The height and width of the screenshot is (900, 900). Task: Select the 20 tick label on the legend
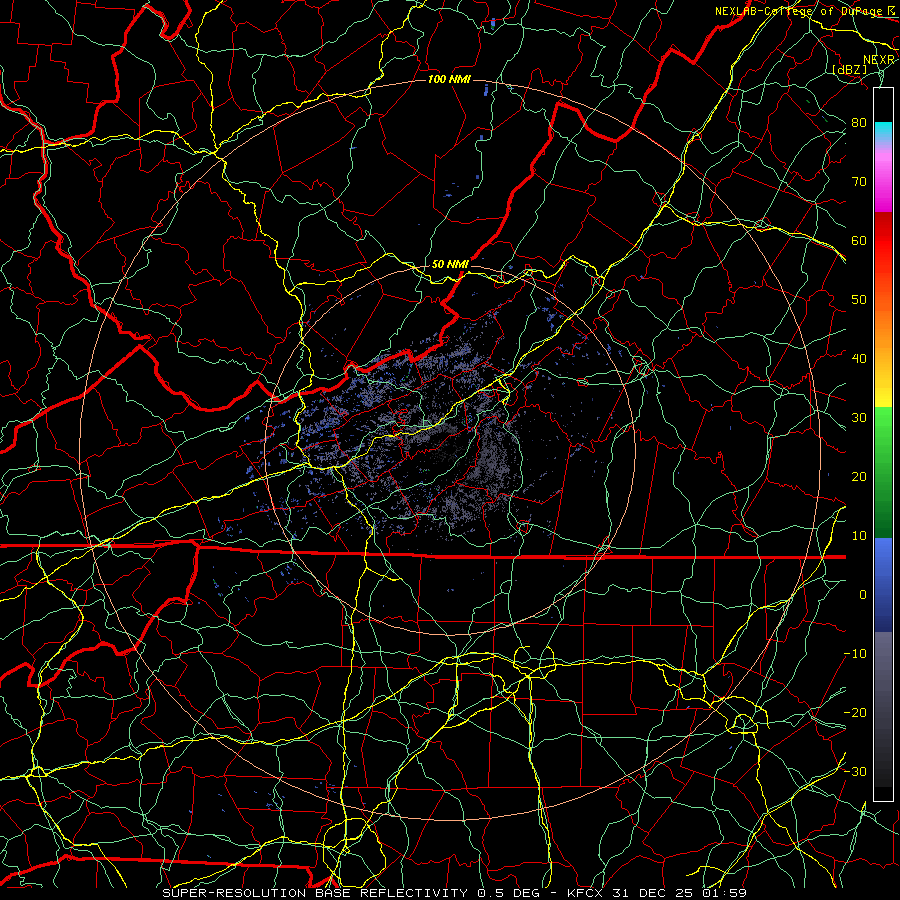pos(859,476)
